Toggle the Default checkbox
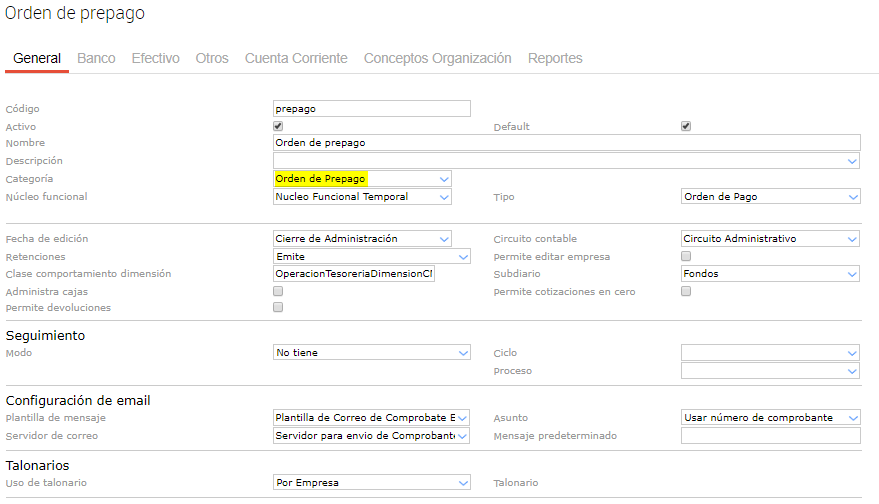This screenshot has width=879, height=504. point(686,126)
